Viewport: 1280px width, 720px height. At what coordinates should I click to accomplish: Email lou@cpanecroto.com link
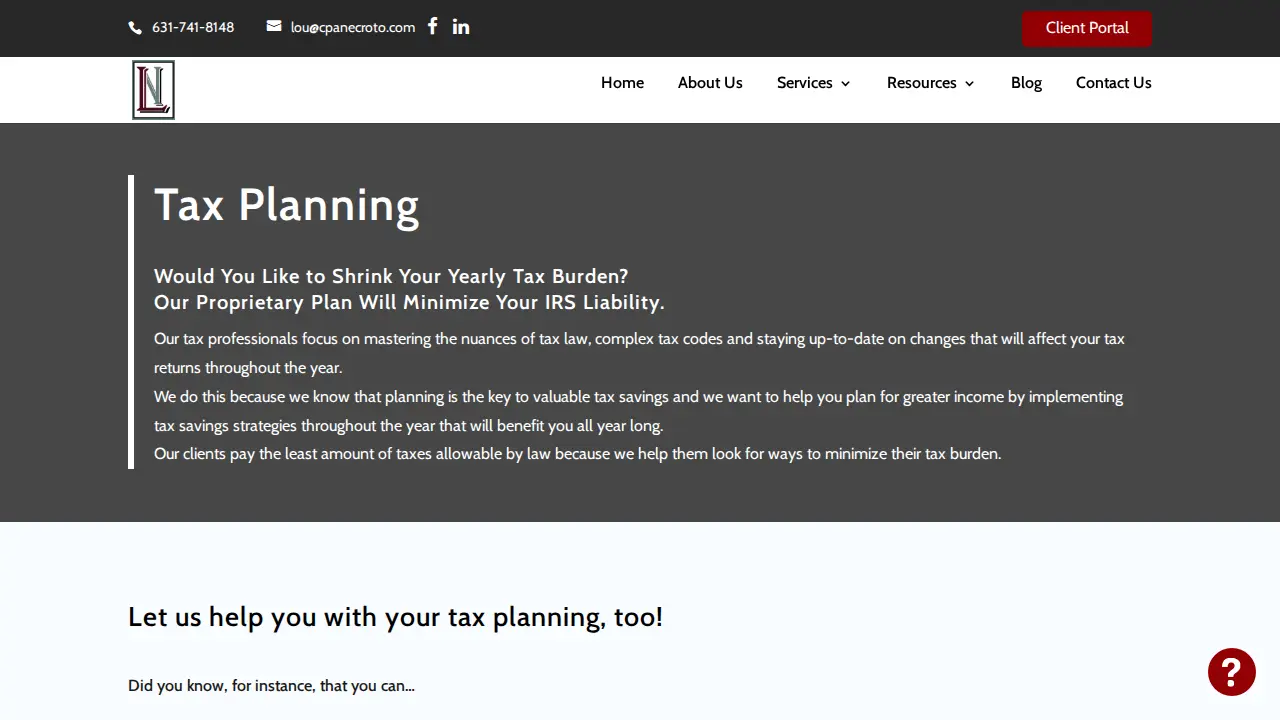pyautogui.click(x=353, y=27)
